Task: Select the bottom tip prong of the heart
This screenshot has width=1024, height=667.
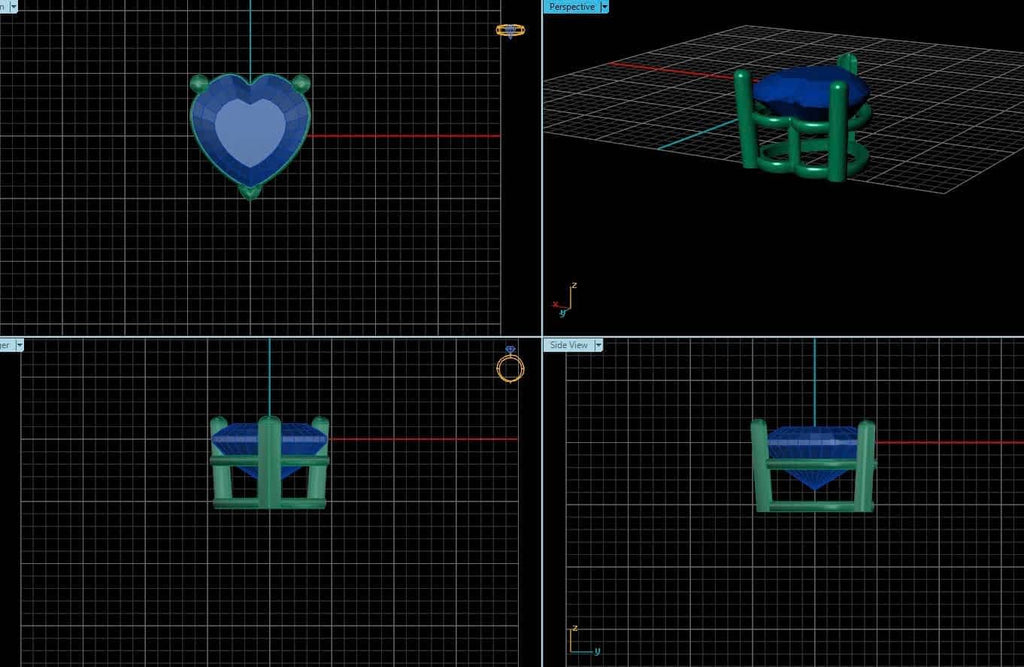Action: (x=250, y=191)
